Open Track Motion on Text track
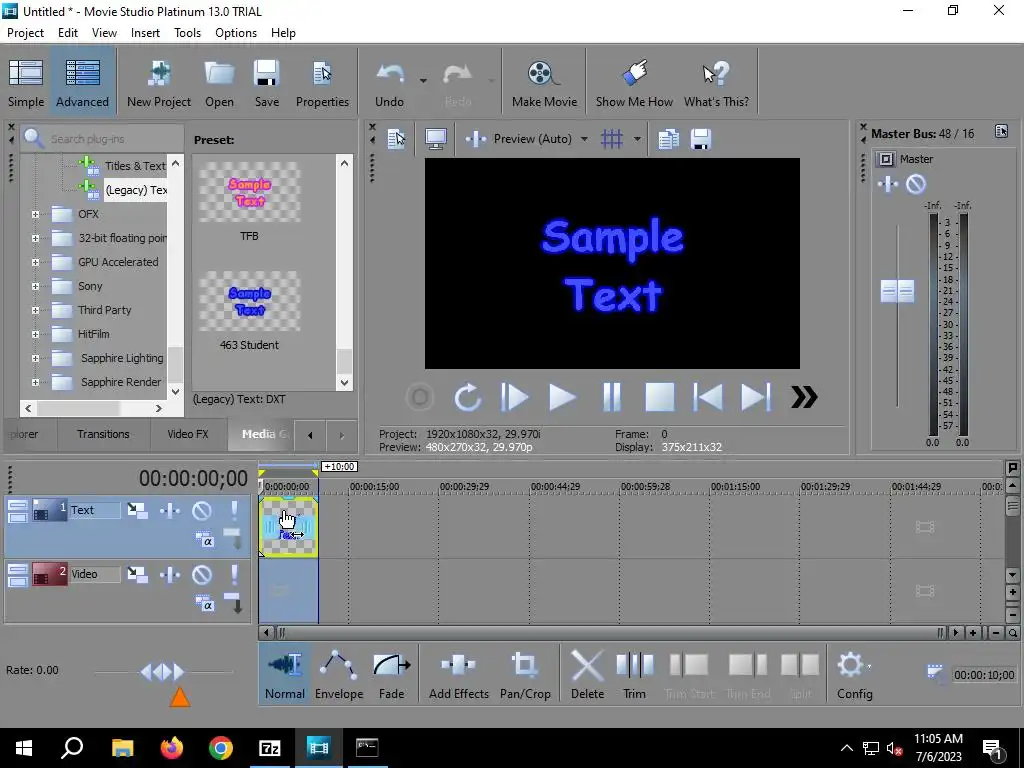 (137, 510)
